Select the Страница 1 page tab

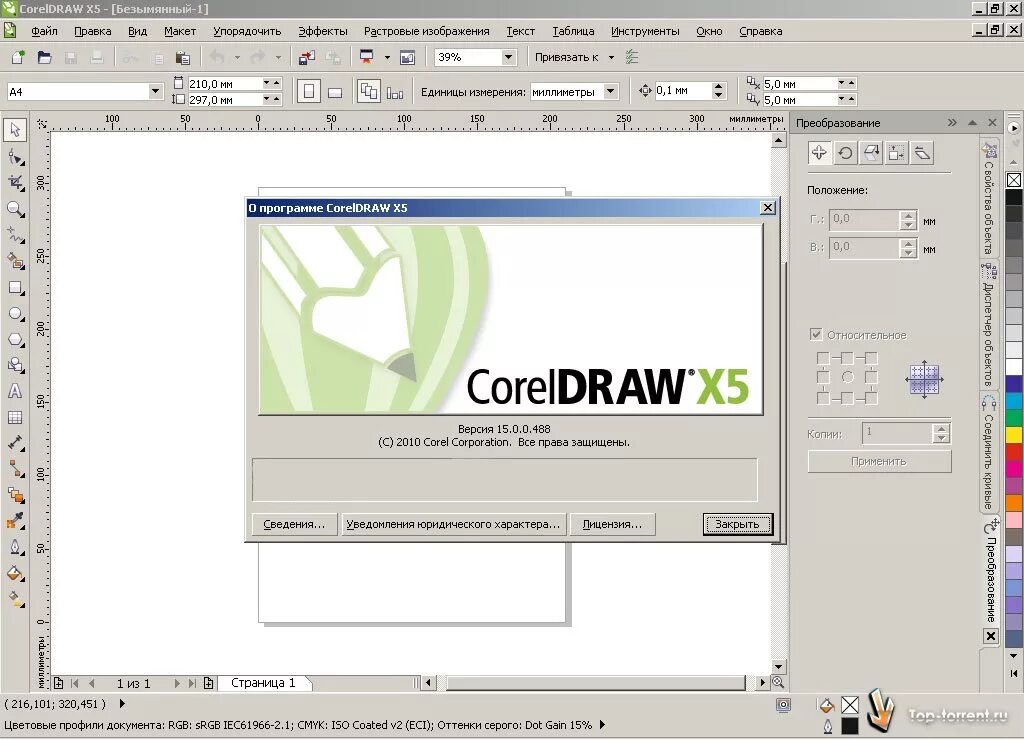[263, 683]
